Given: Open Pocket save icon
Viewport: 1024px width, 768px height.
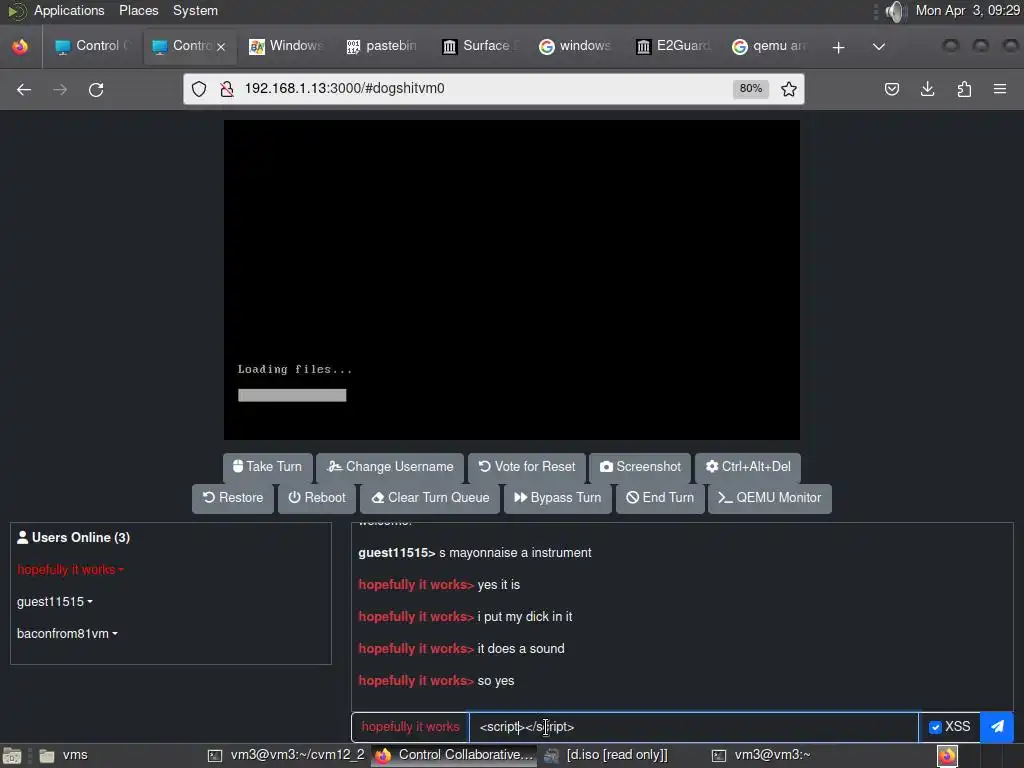Looking at the screenshot, I should coord(891,89).
